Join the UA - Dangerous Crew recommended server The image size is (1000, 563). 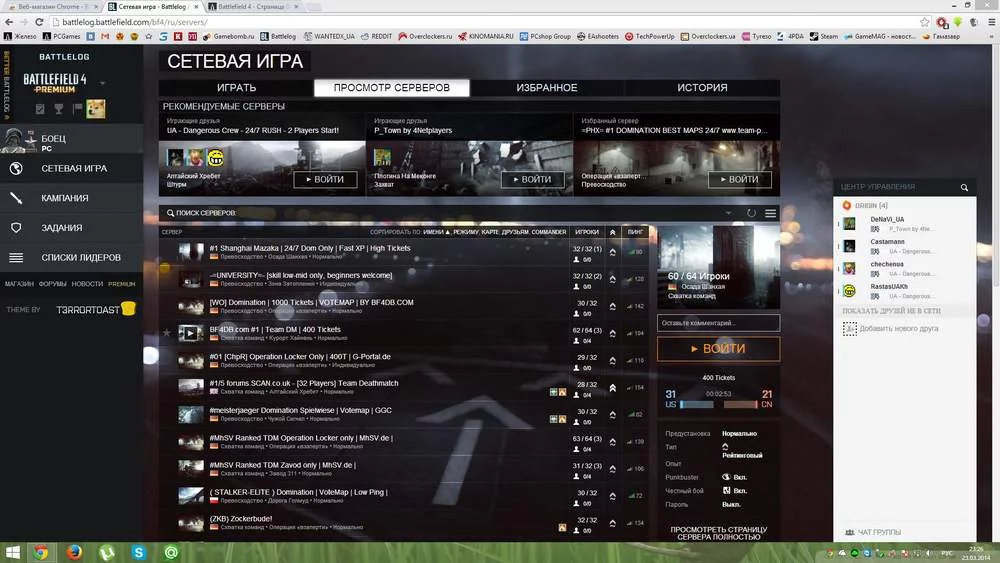point(325,180)
